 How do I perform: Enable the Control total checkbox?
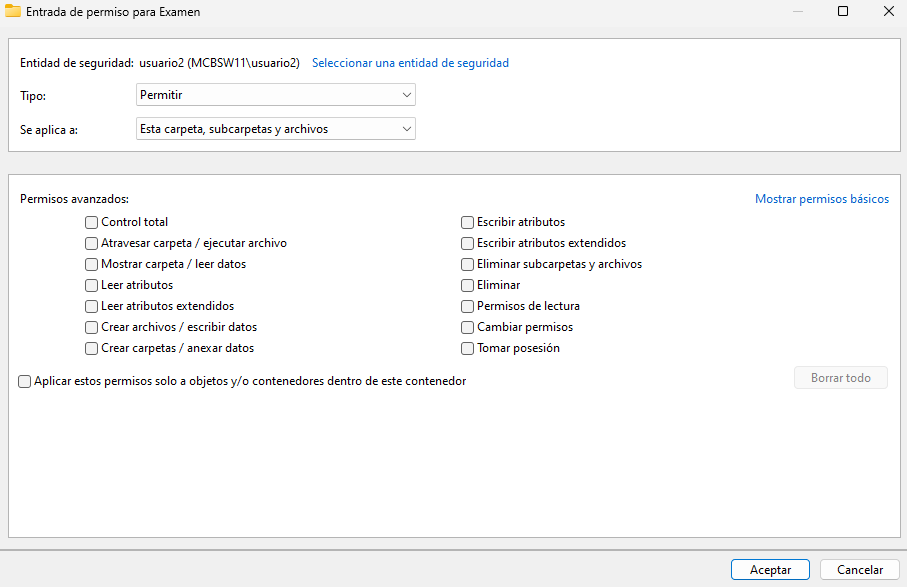point(92,222)
